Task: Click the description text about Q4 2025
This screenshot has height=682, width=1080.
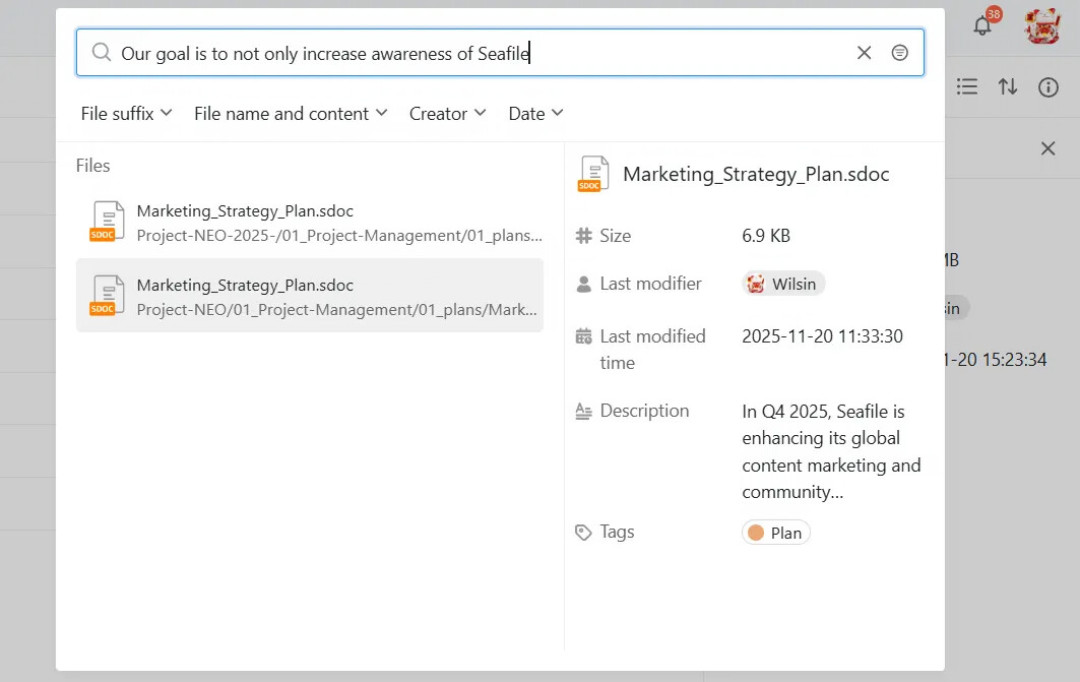Action: (x=831, y=451)
